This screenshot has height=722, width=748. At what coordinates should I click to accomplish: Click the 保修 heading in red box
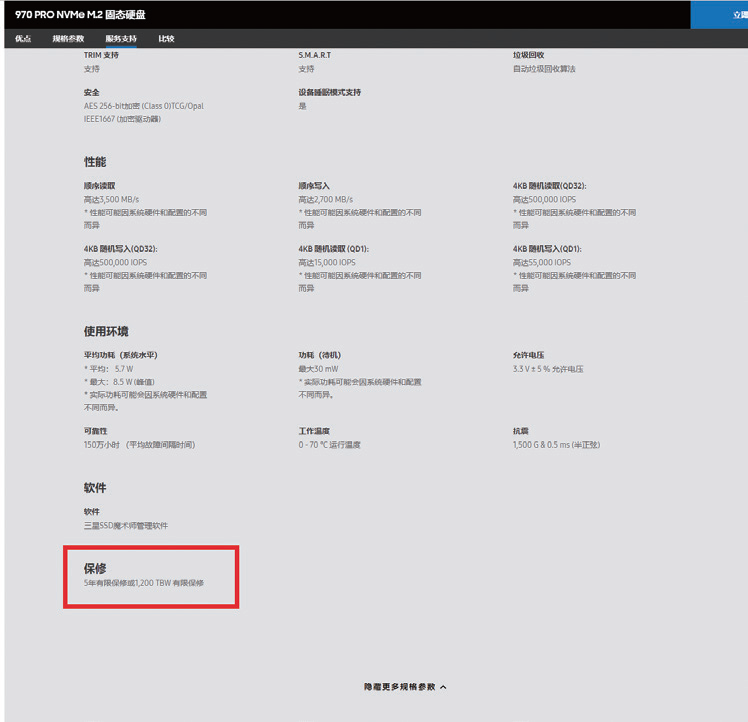tap(95, 568)
